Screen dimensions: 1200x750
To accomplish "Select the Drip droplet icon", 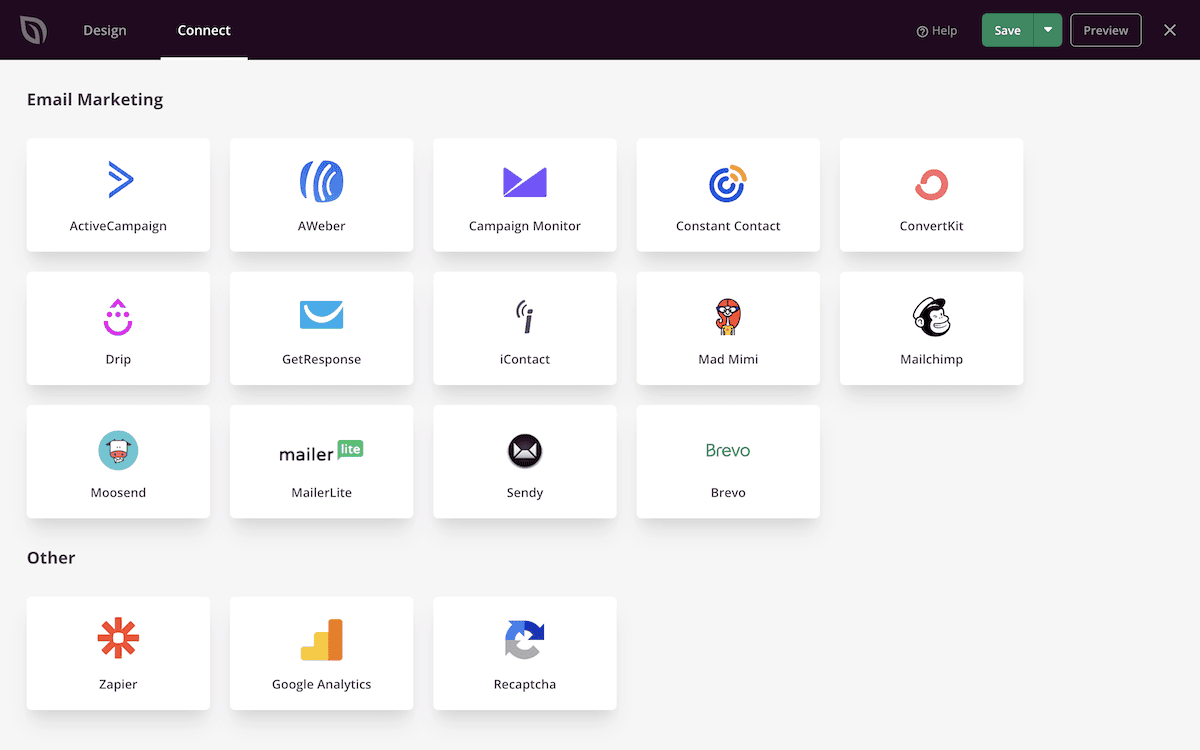I will (x=118, y=316).
